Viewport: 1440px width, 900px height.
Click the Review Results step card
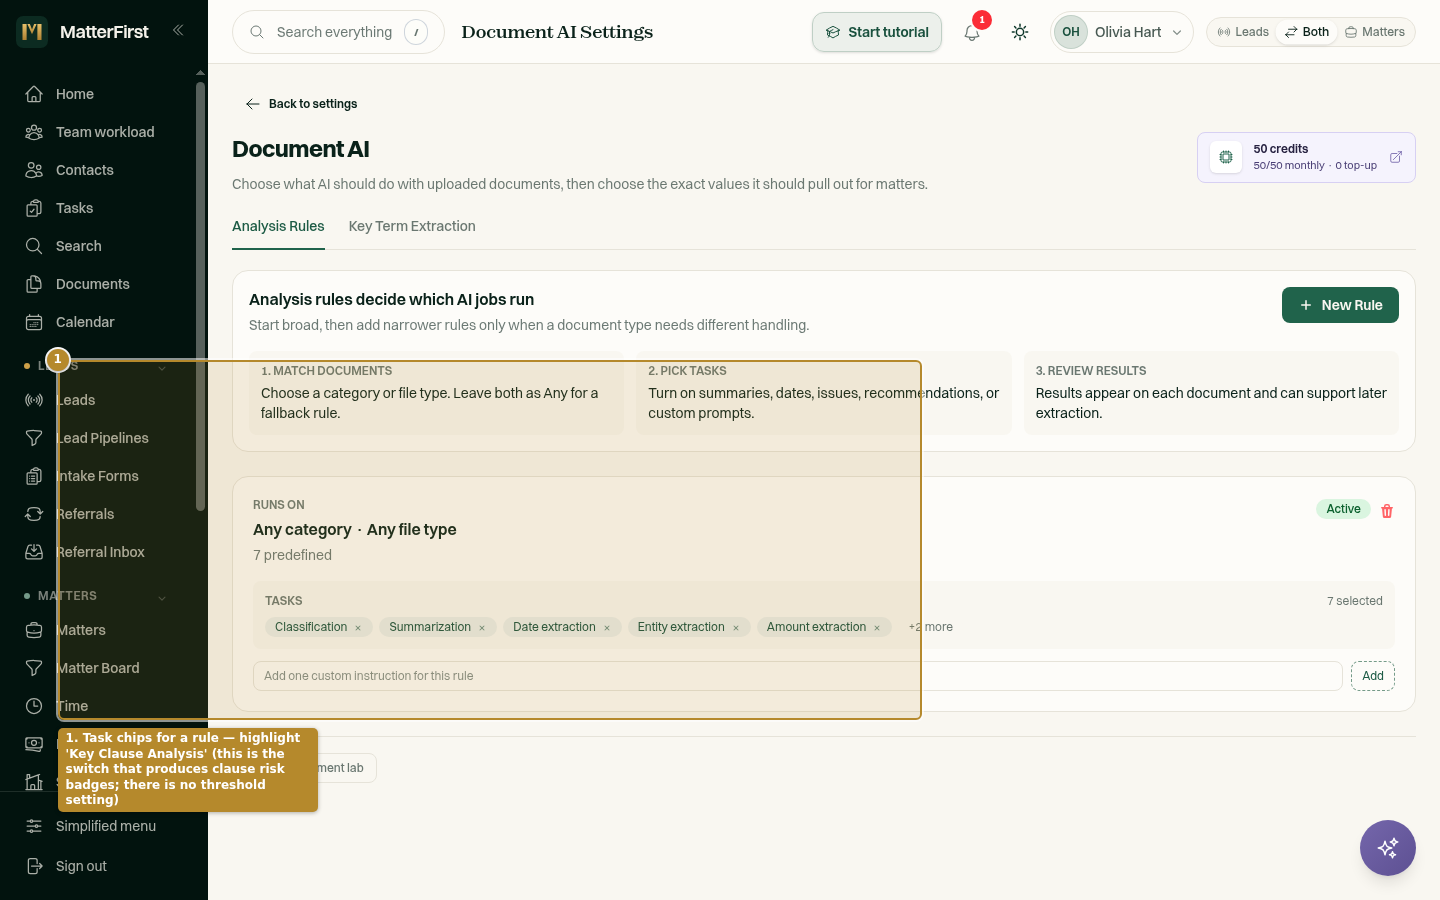tap(1211, 393)
